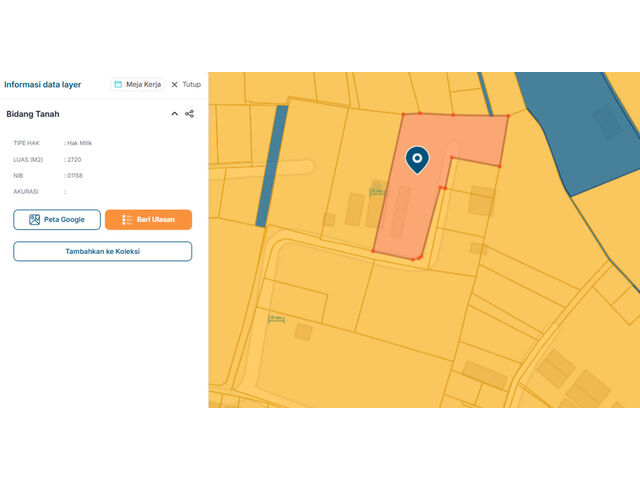Click the NIB value 01158
The height and width of the screenshot is (480, 640).
click(74, 175)
